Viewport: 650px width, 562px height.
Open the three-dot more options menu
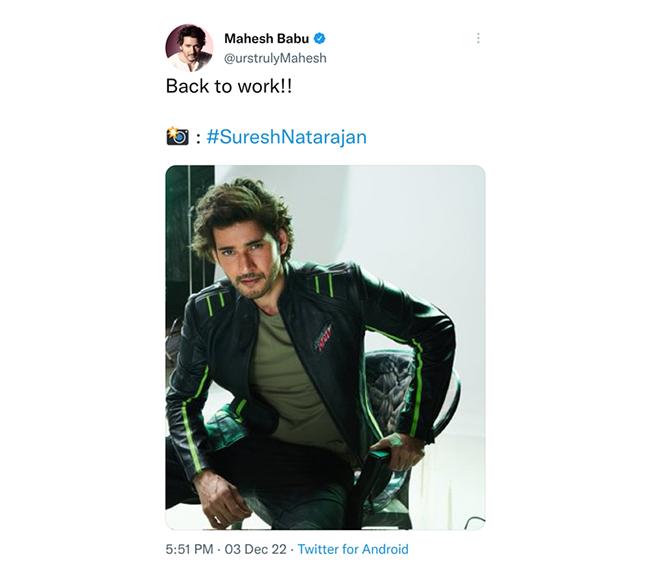[x=478, y=38]
